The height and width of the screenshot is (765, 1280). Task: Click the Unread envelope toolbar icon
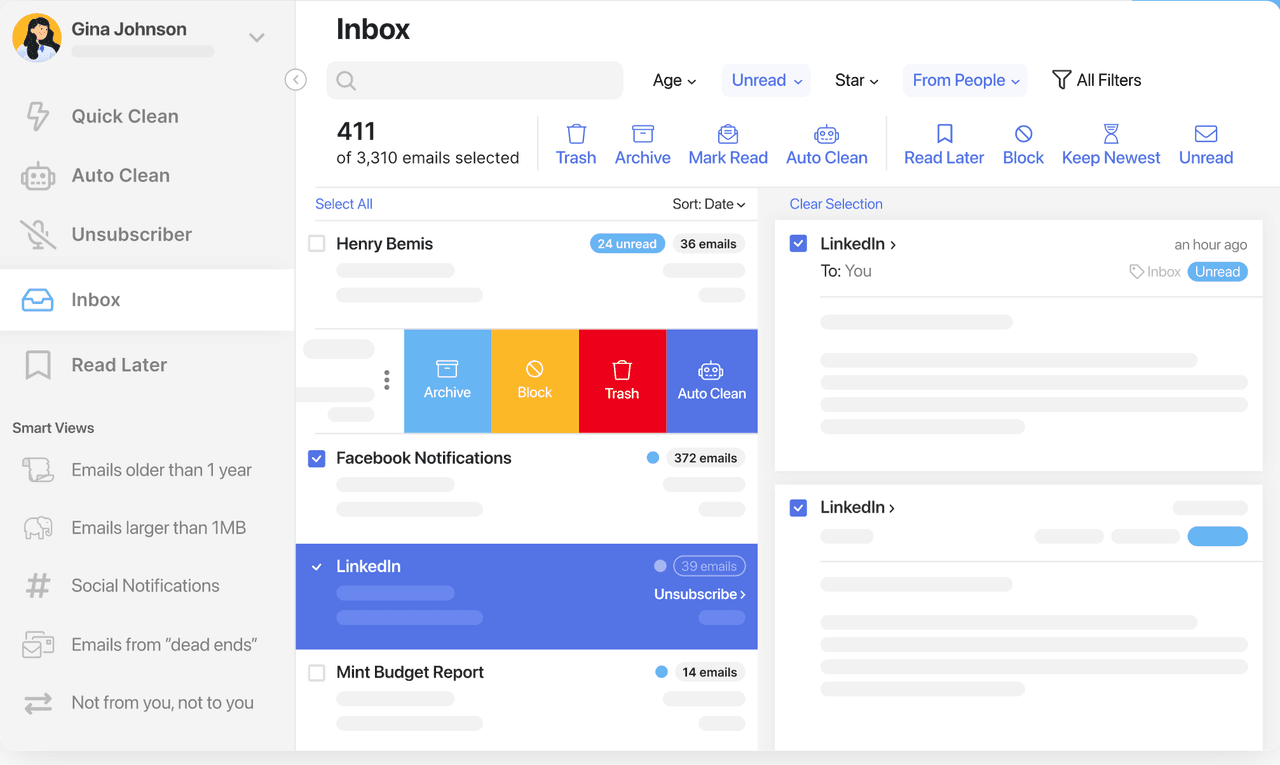point(1206,134)
